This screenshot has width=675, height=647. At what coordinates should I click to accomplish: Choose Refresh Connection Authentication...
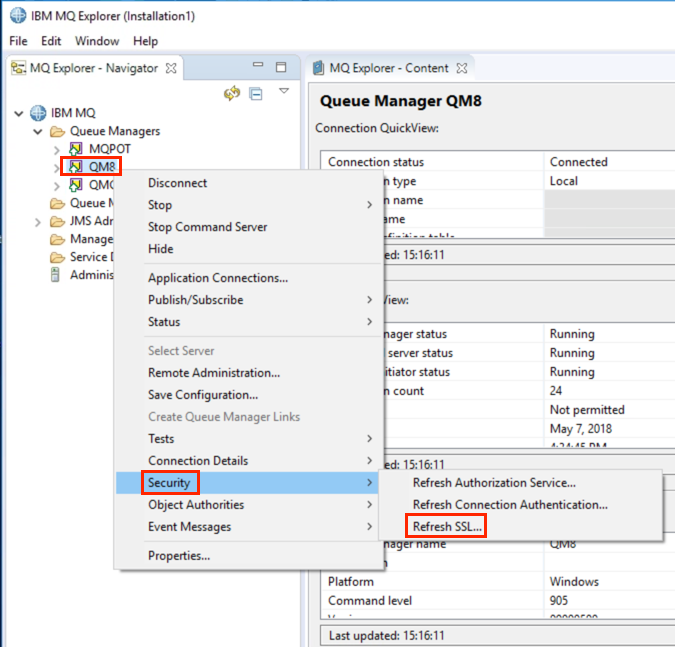click(x=510, y=505)
